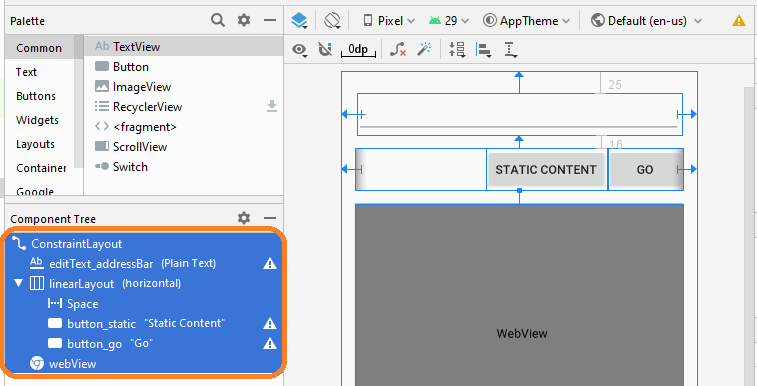The height and width of the screenshot is (386, 757).
Task: Select TextView in palette
Action: [x=183, y=46]
